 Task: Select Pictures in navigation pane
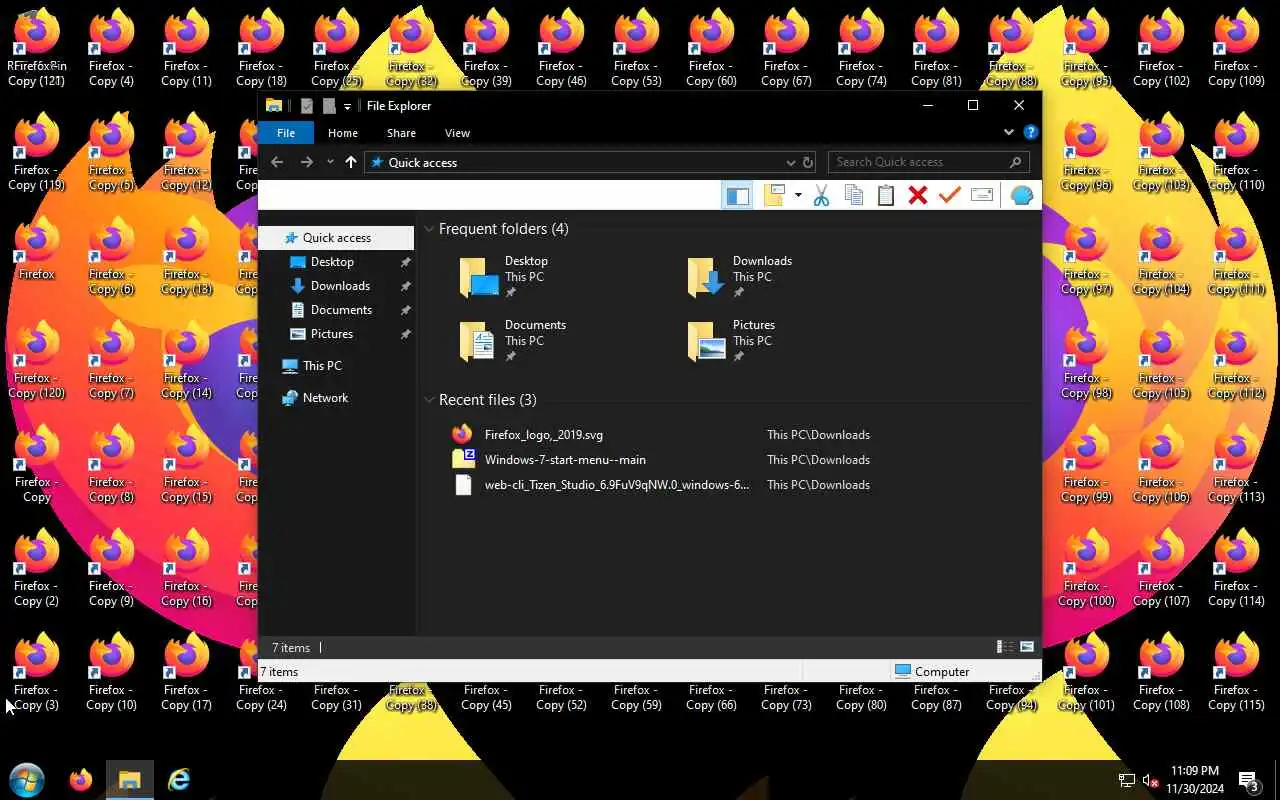336,334
